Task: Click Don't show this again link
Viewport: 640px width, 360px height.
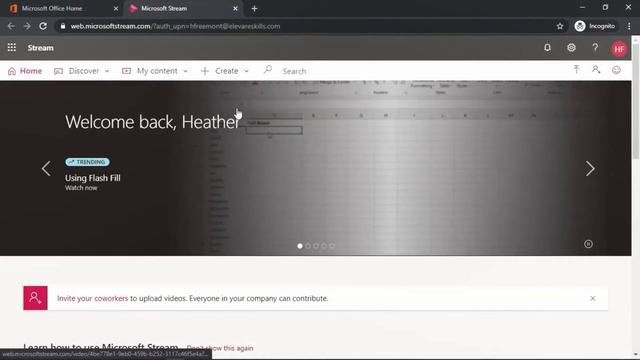Action: click(x=220, y=348)
